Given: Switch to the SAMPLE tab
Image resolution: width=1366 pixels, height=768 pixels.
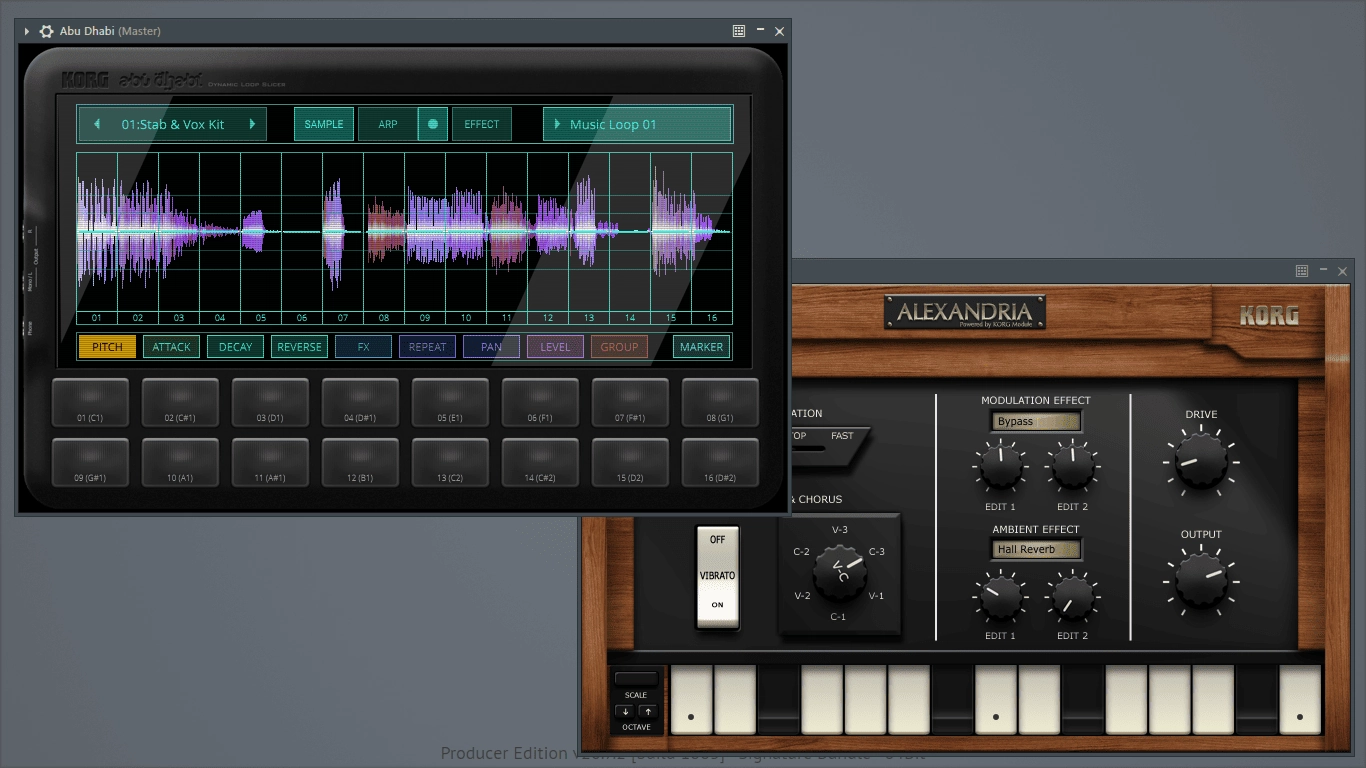Looking at the screenshot, I should [324, 124].
